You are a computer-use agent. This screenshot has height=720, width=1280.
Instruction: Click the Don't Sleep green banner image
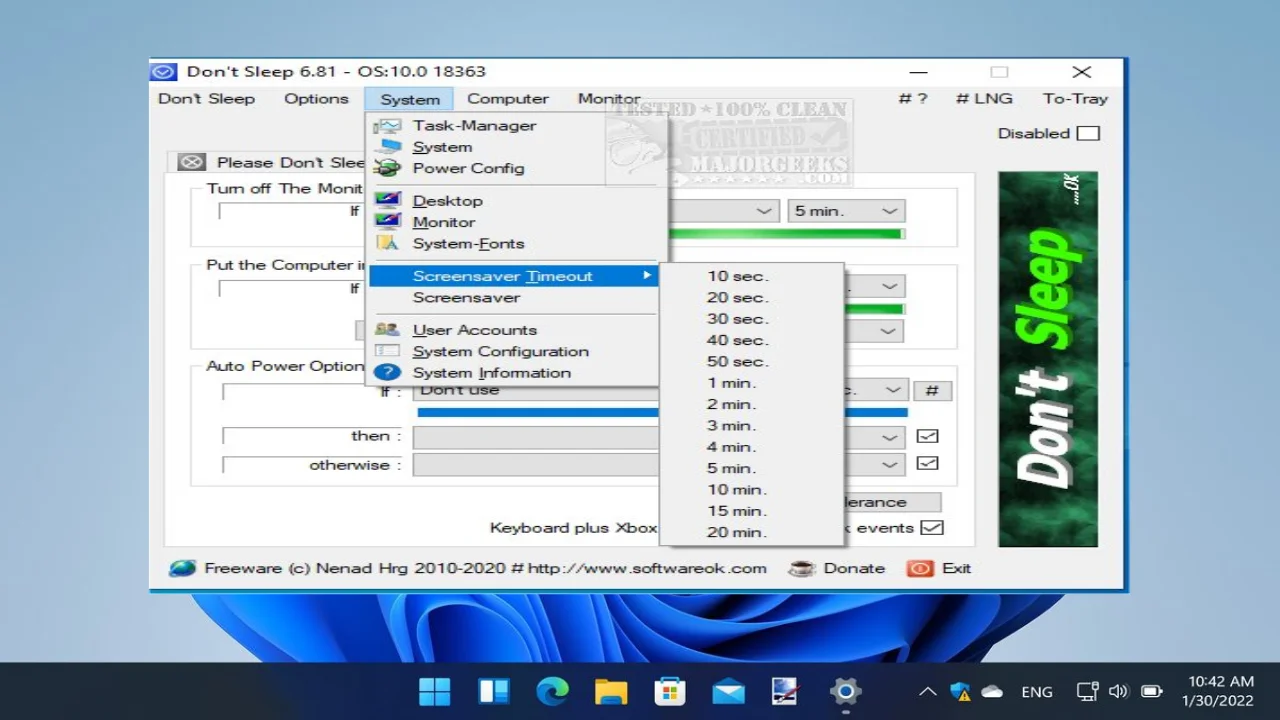pyautogui.click(x=1048, y=359)
